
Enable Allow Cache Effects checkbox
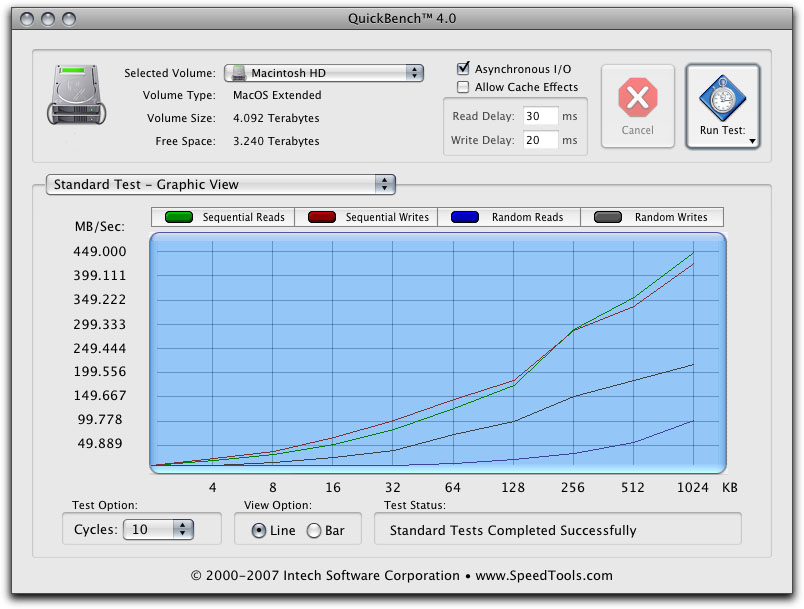pos(463,87)
